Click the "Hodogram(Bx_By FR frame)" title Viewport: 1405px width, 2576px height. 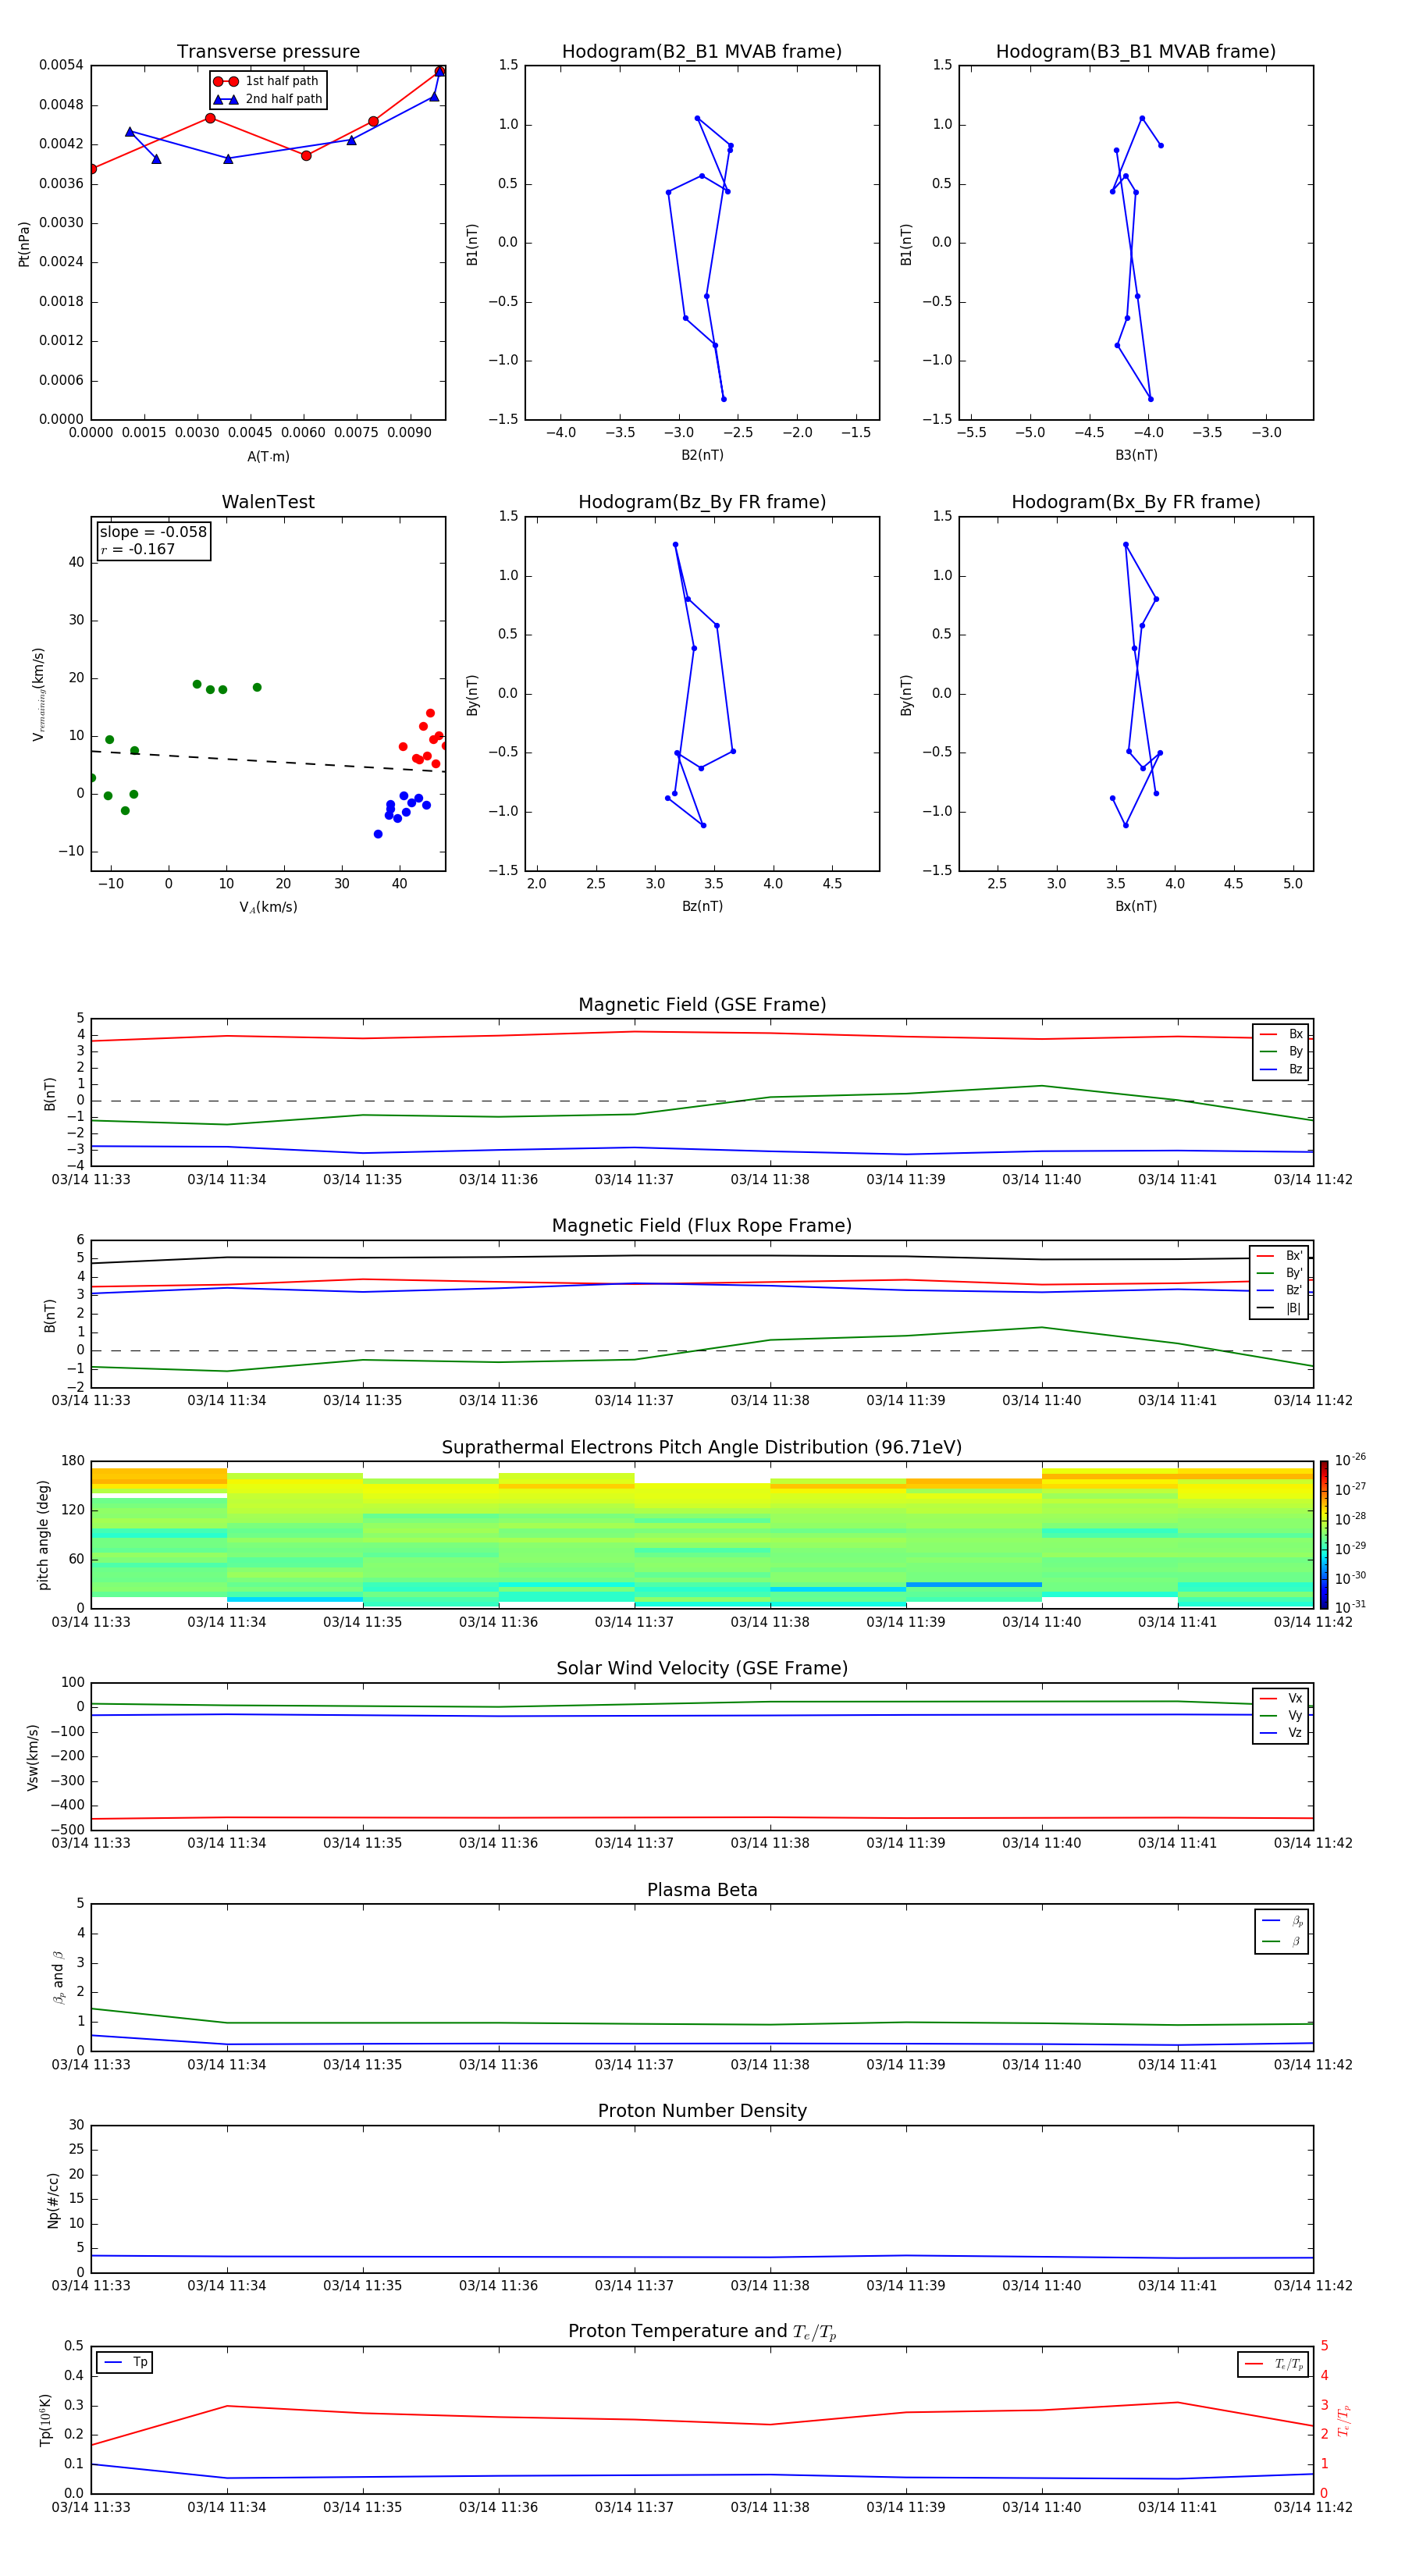point(1136,502)
